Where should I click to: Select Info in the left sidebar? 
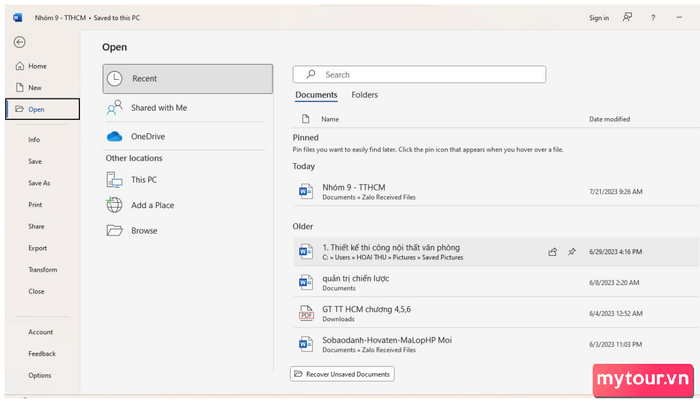pos(34,140)
